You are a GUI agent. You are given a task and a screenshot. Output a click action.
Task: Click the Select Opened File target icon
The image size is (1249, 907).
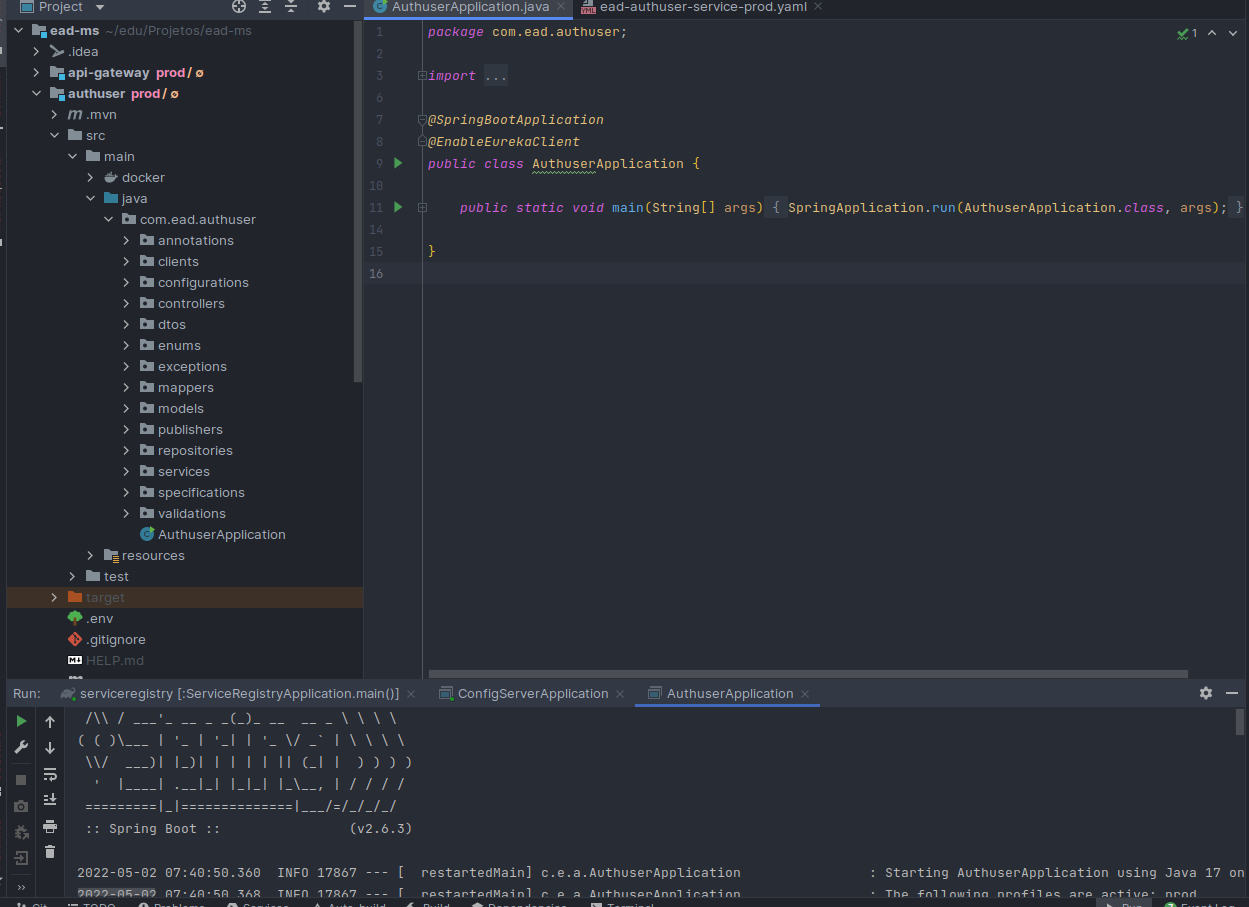coord(239,7)
